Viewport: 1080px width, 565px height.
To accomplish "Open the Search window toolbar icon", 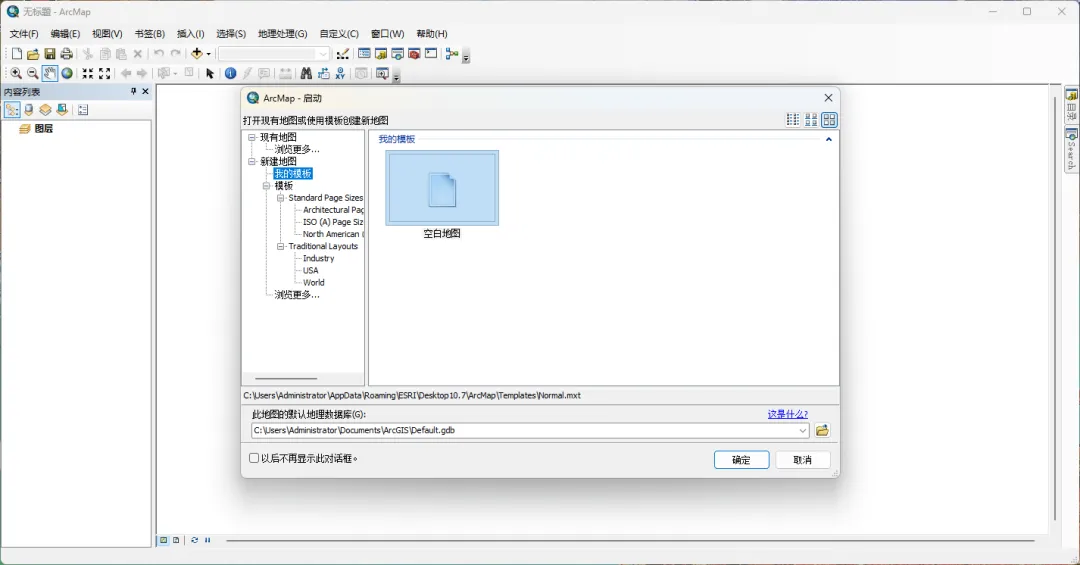I will pos(397,54).
